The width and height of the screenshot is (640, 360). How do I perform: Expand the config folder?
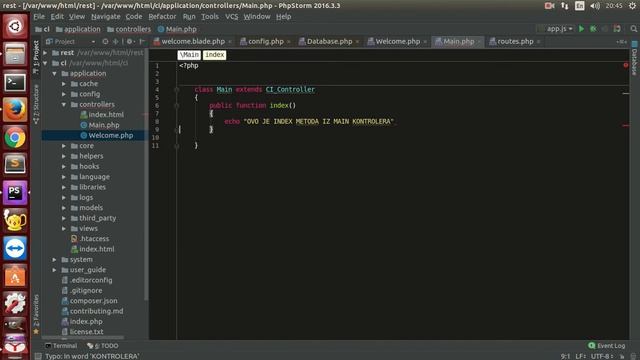[x=64, y=94]
